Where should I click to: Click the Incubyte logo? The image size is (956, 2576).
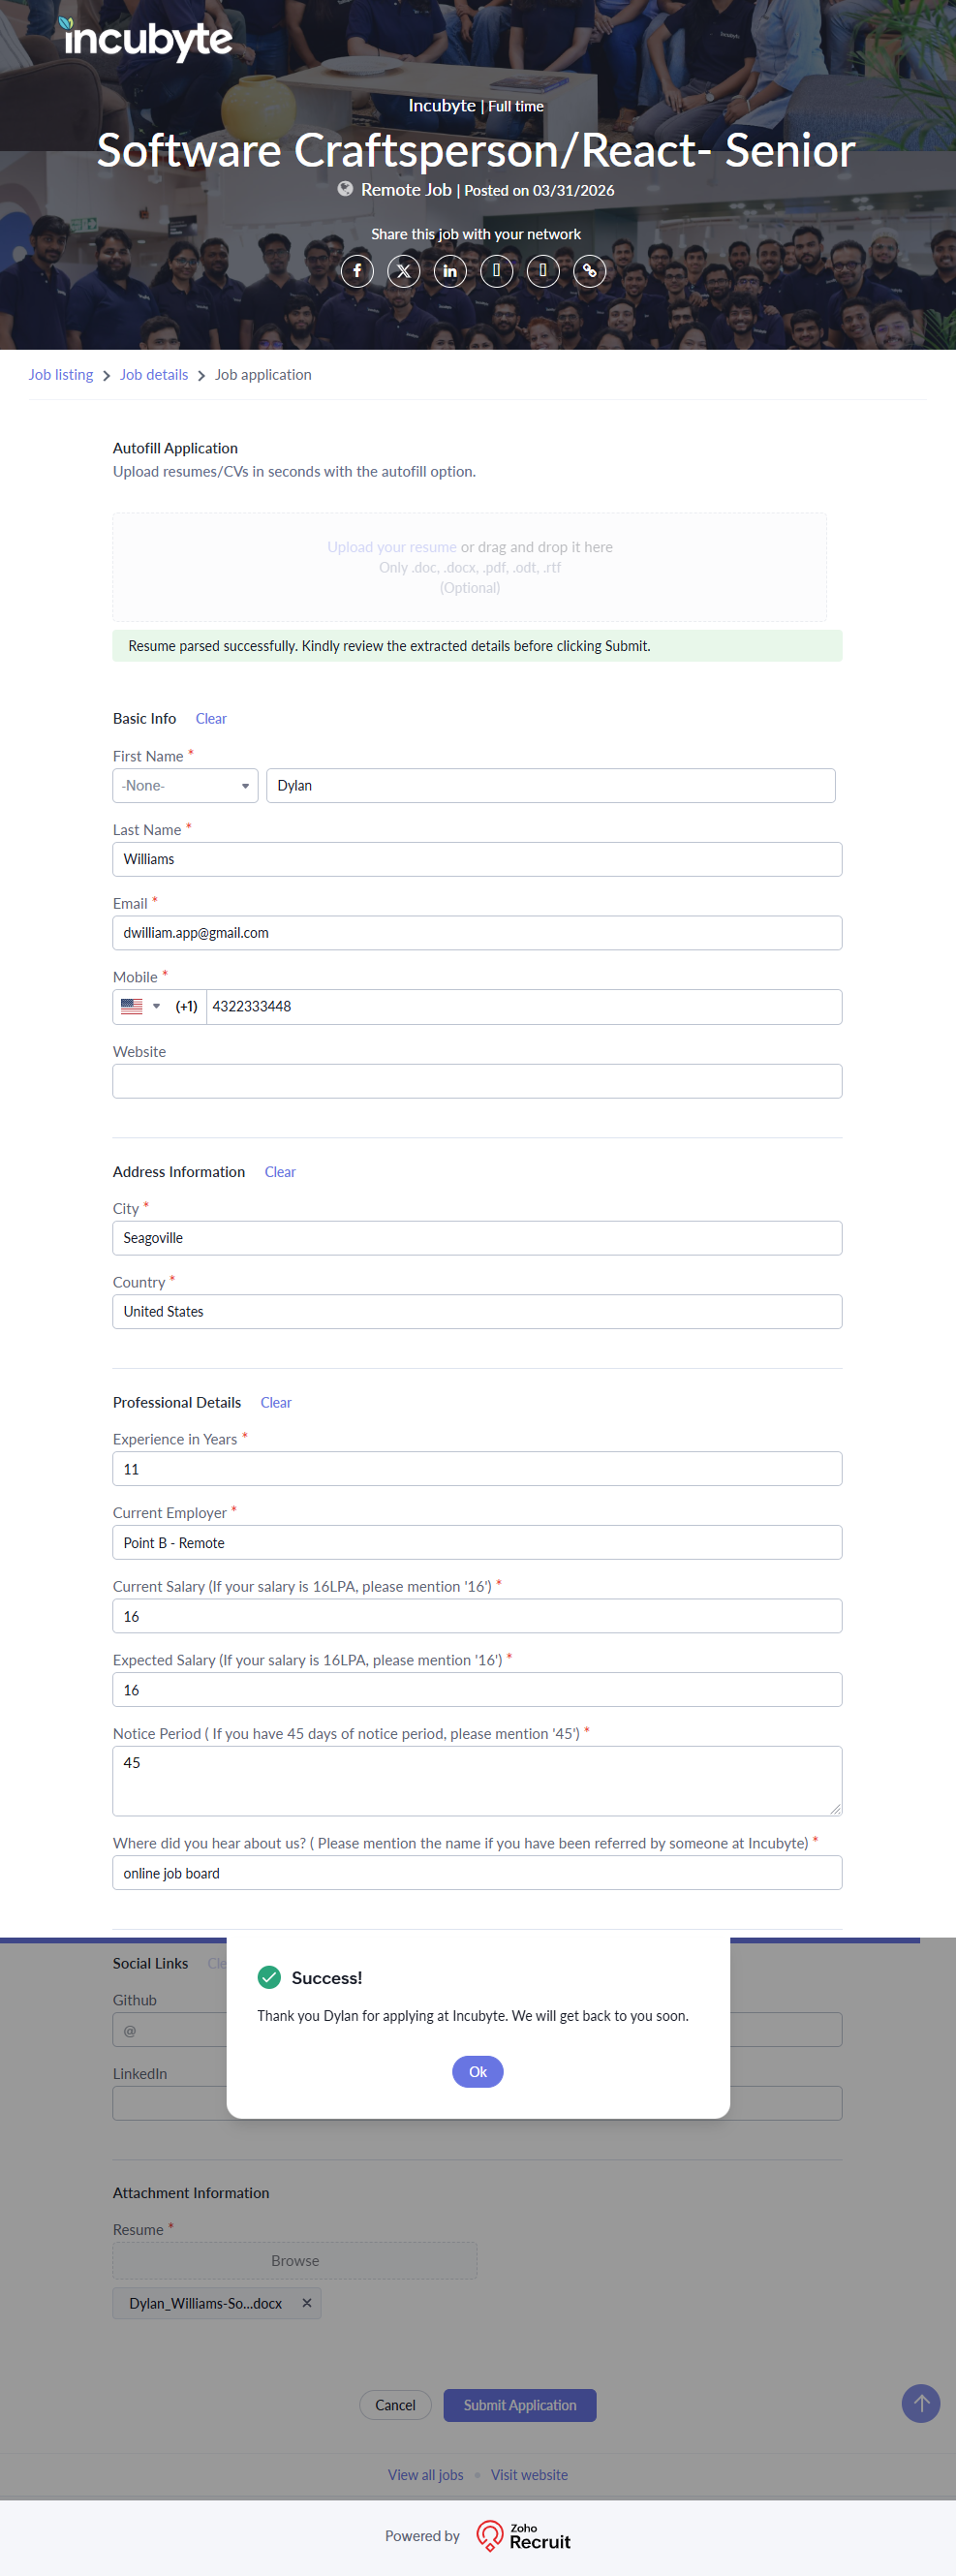point(146,38)
